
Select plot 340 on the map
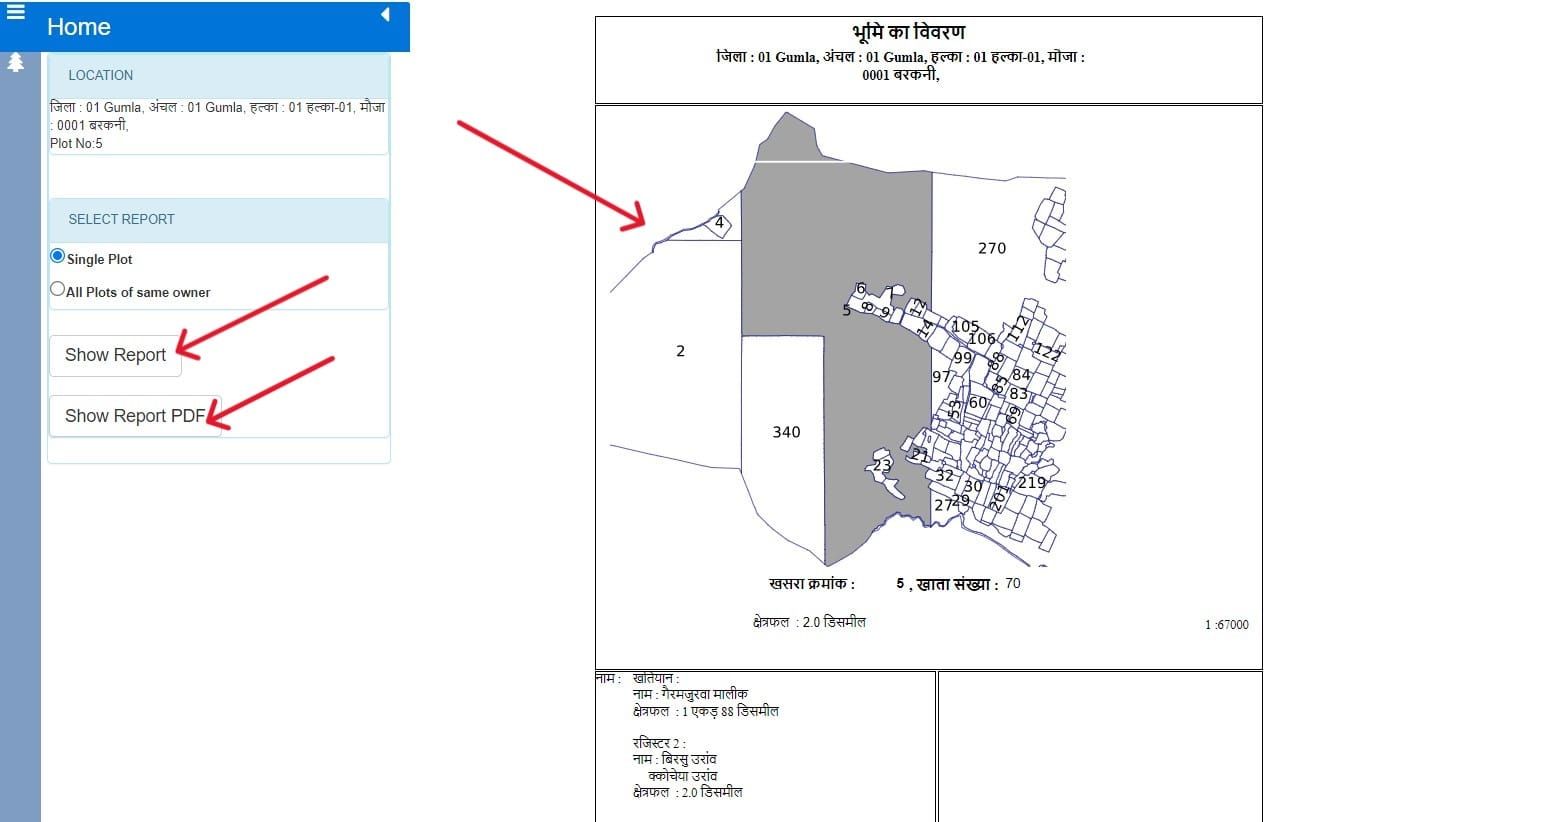pos(786,432)
